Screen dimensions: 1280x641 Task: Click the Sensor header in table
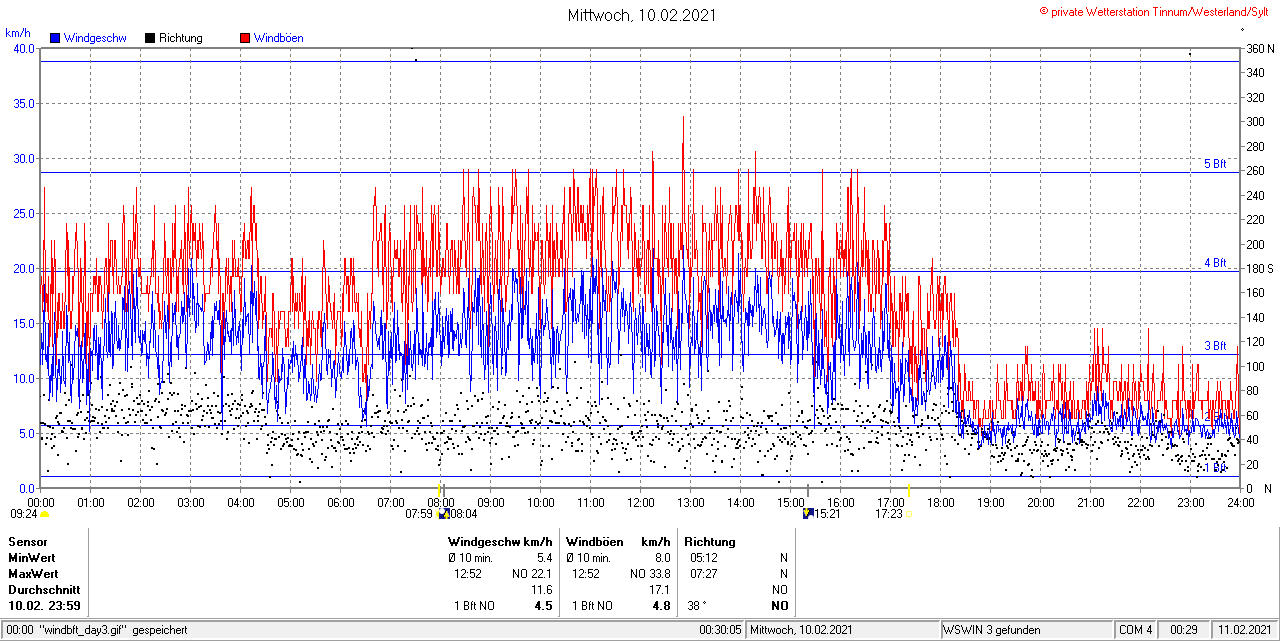click(x=28, y=541)
